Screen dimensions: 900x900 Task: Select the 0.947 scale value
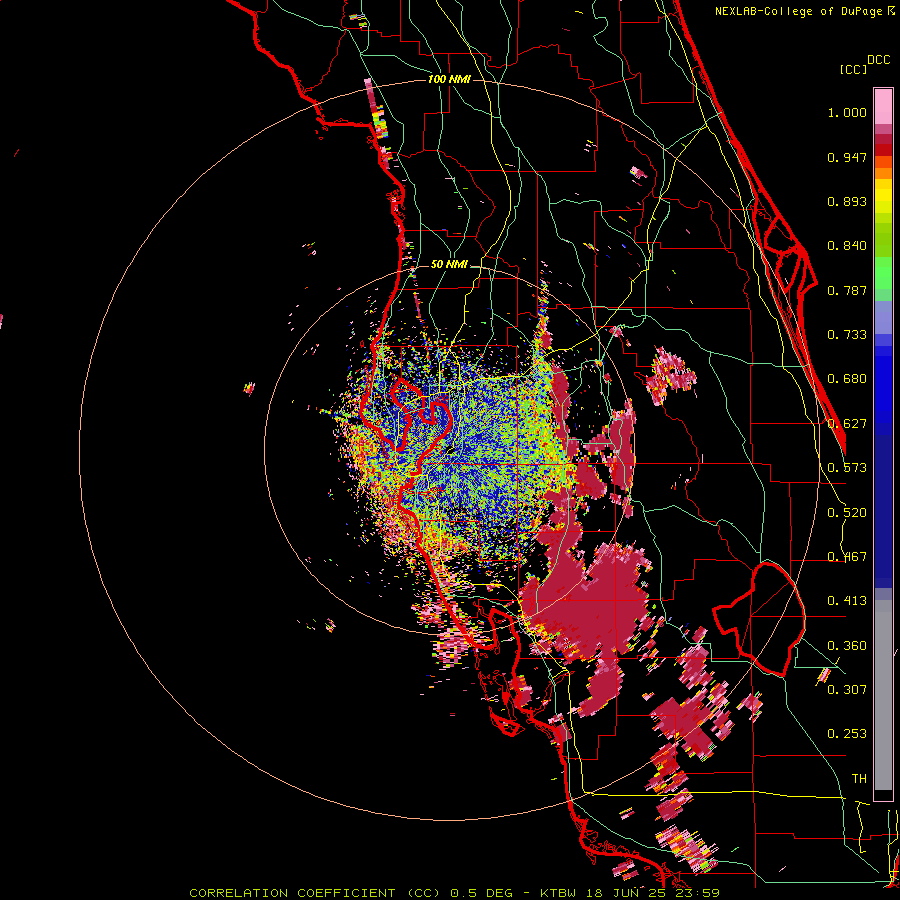coord(847,157)
